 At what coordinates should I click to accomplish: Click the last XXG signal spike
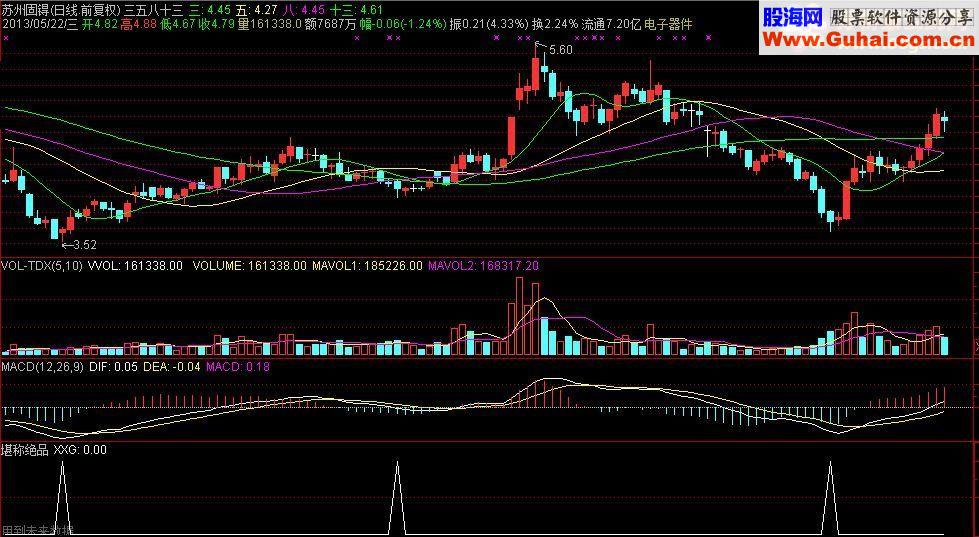click(x=830, y=498)
